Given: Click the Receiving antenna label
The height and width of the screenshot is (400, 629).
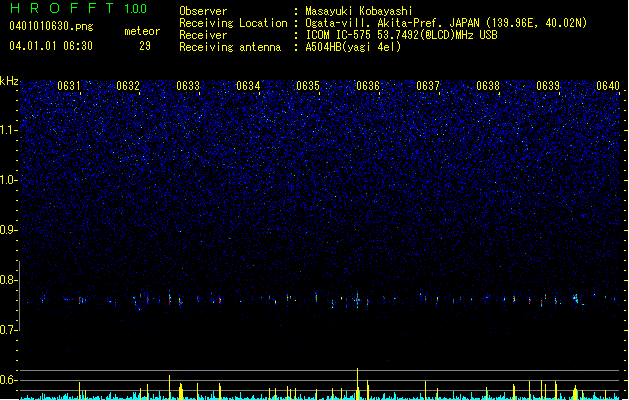Looking at the screenshot, I should point(230,47).
